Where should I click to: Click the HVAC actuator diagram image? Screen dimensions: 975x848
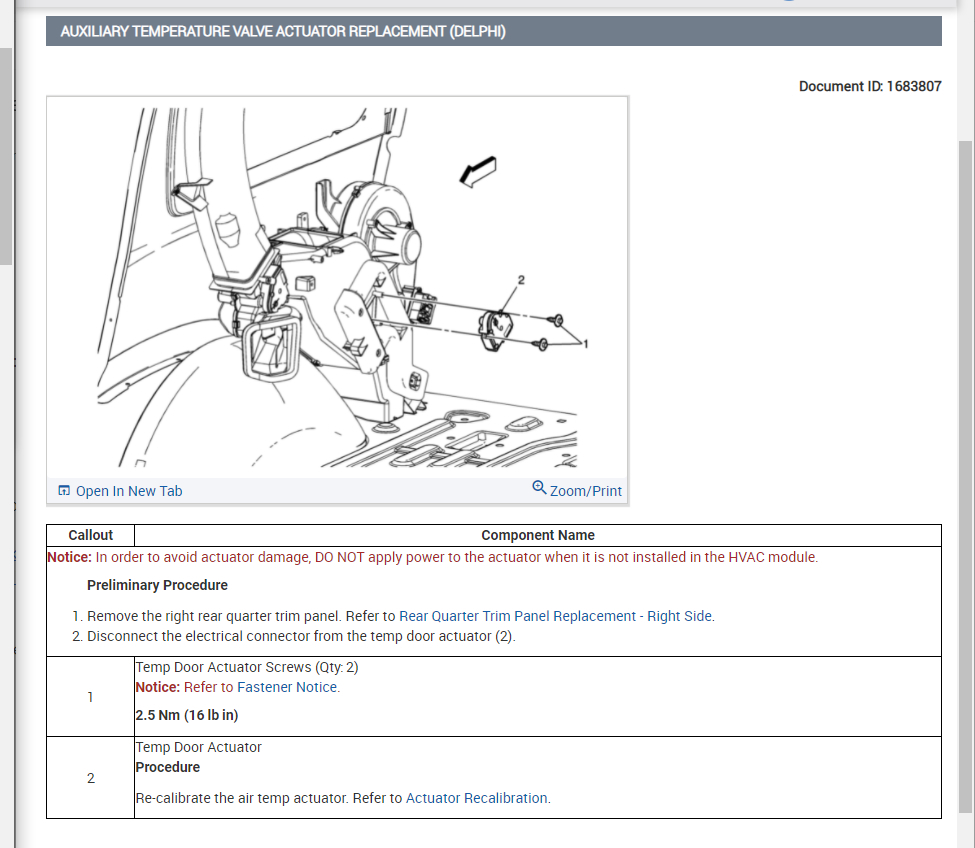[x=337, y=287]
